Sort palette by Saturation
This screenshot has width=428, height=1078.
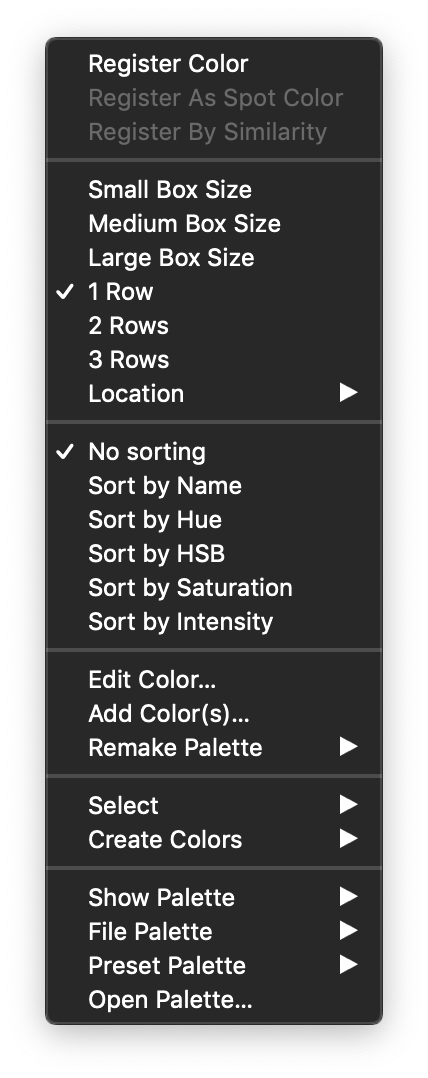point(214,588)
